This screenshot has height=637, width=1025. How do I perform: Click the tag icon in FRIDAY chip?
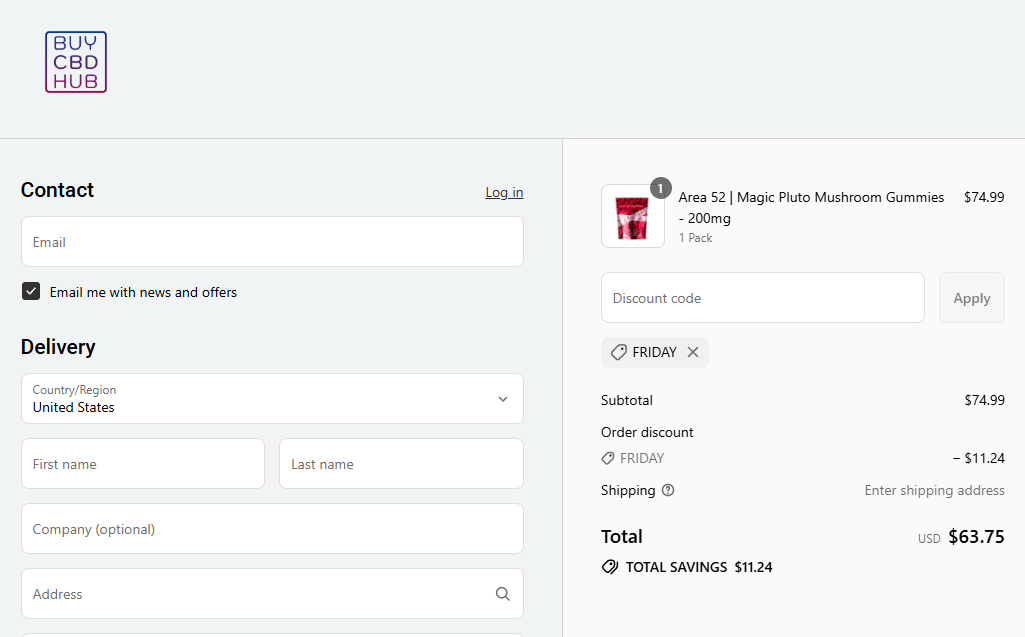(618, 352)
